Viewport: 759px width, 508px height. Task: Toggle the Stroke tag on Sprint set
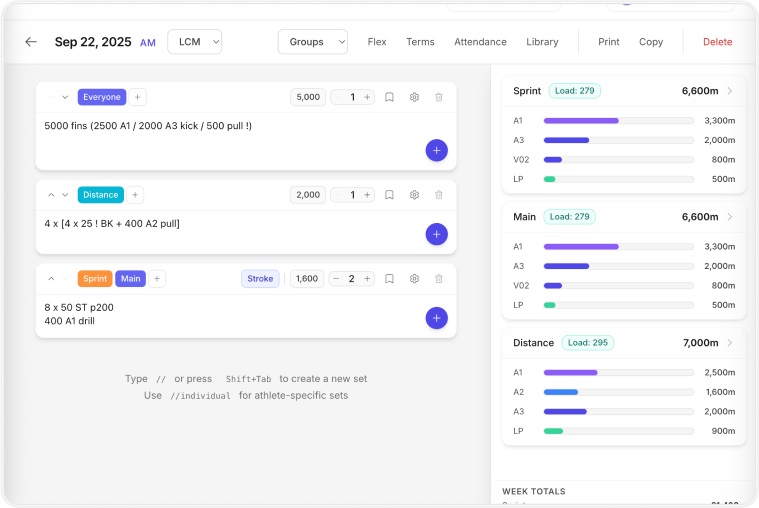pos(260,279)
